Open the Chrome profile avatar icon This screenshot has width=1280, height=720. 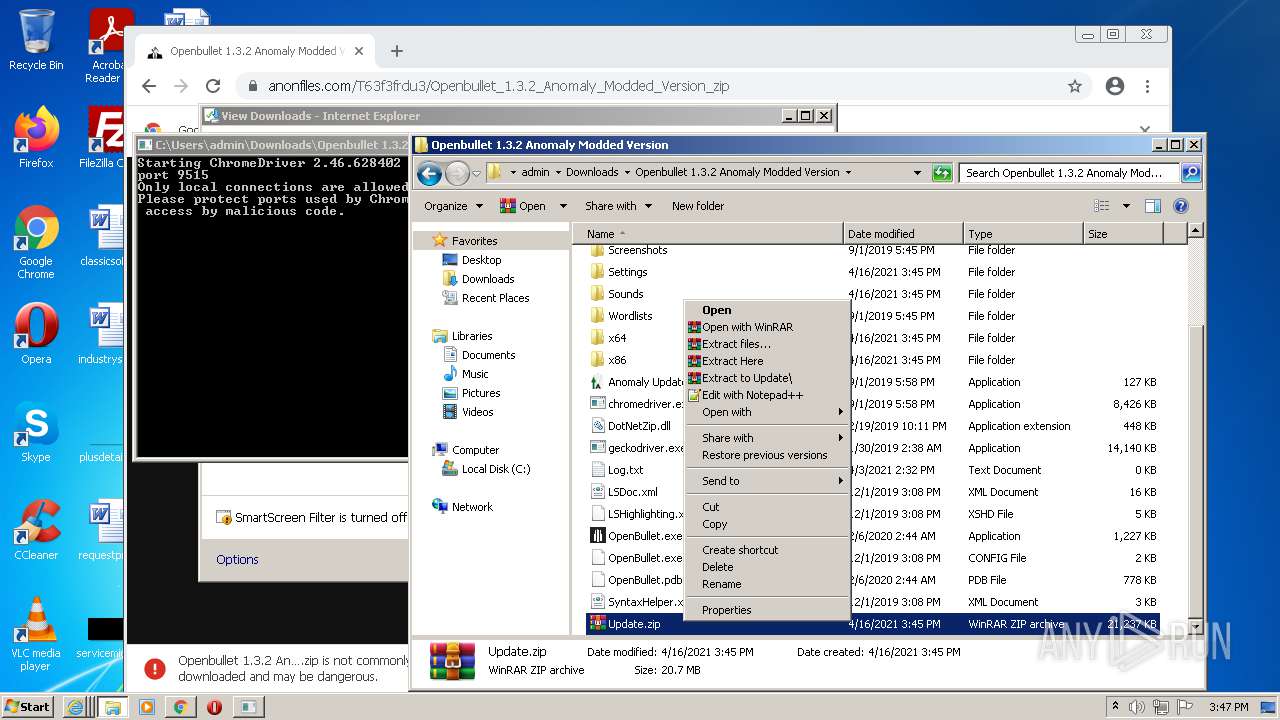1115,86
